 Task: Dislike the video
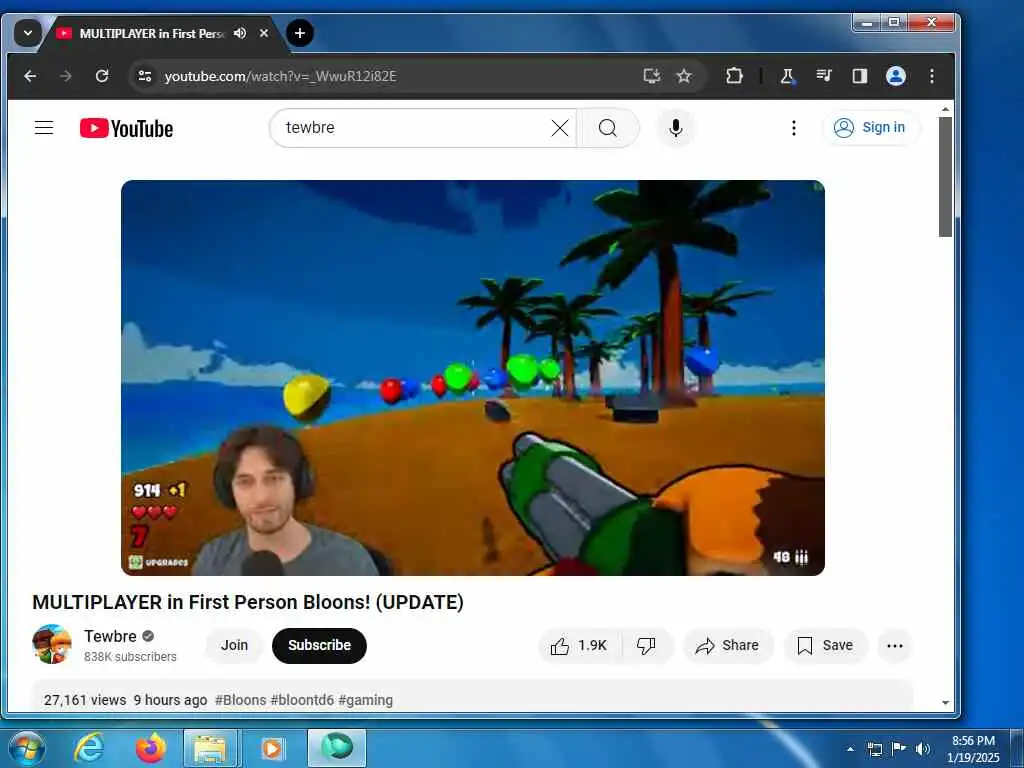647,646
